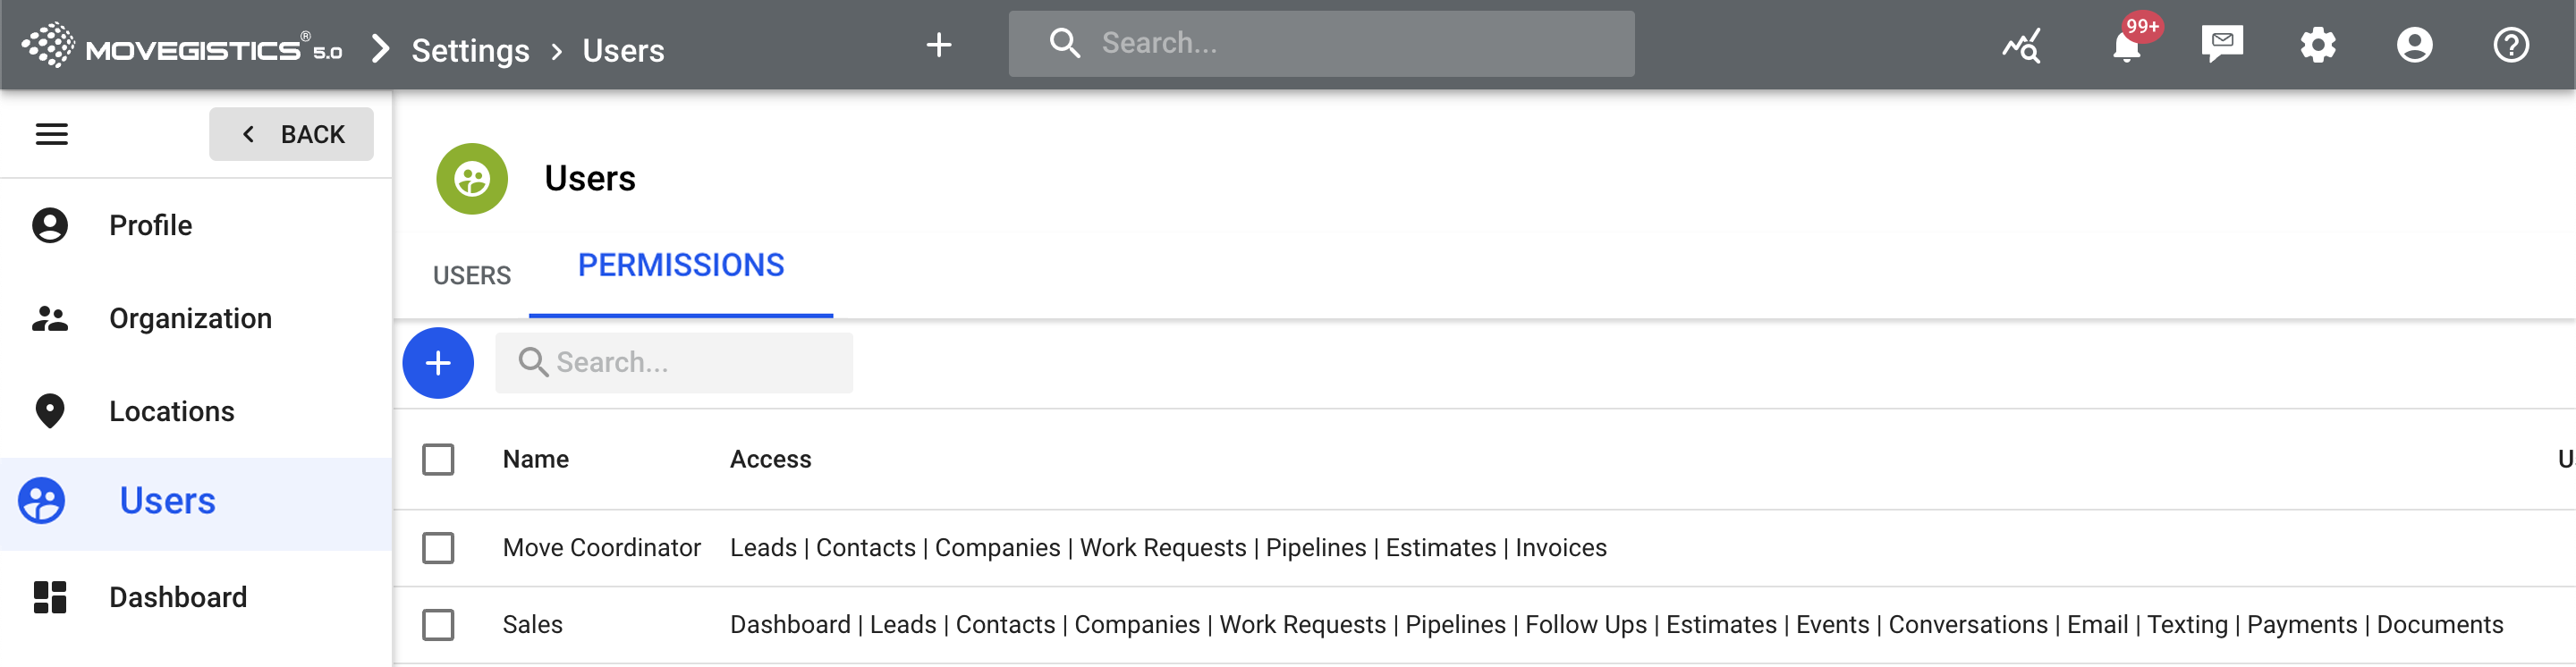Image resolution: width=2576 pixels, height=667 pixels.
Task: Open the messages chat icon
Action: pyautogui.click(x=2222, y=44)
